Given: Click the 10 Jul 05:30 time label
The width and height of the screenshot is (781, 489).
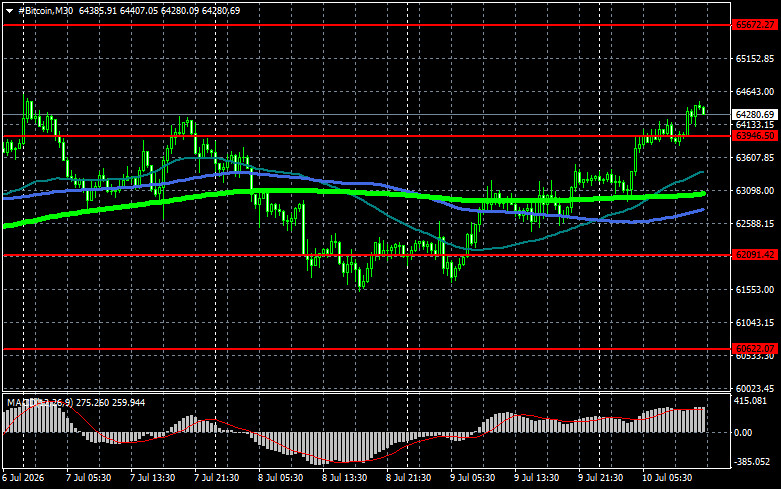Looking at the screenshot, I should [x=667, y=478].
